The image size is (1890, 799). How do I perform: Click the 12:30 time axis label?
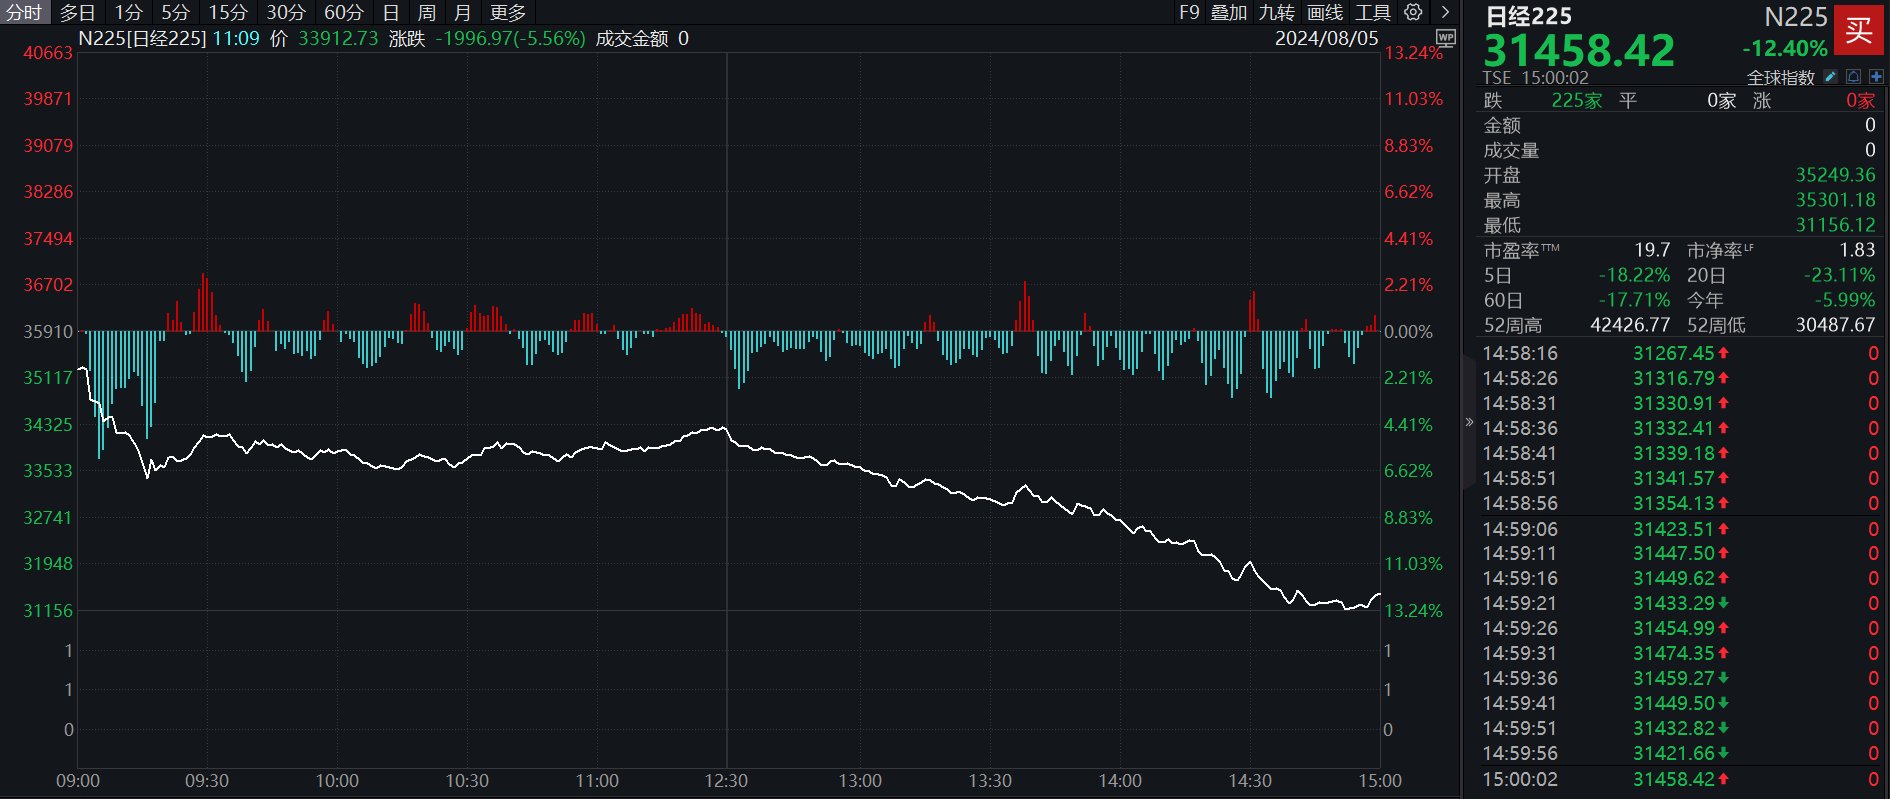click(x=726, y=781)
